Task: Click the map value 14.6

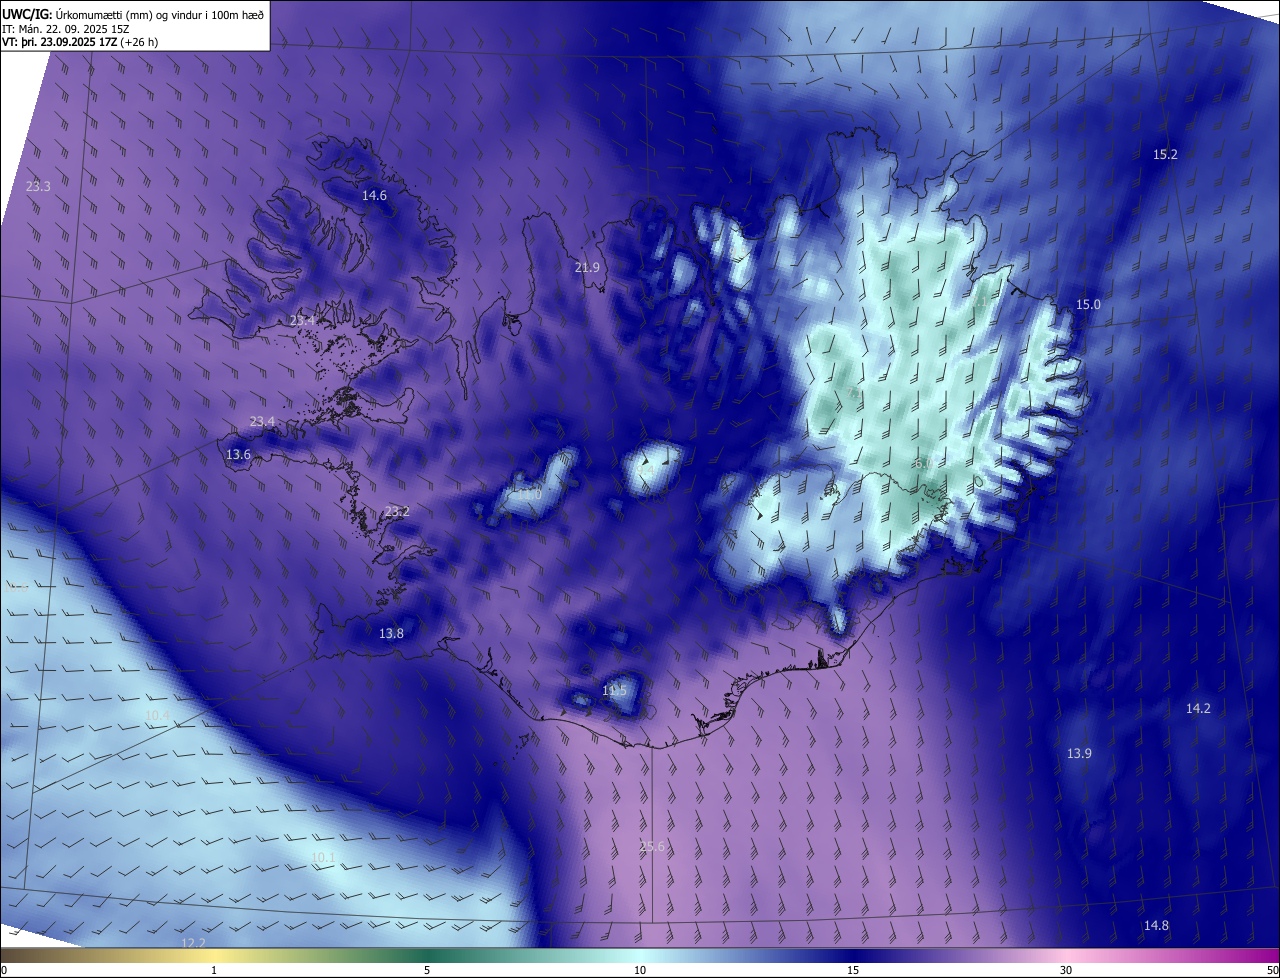Action: [374, 195]
